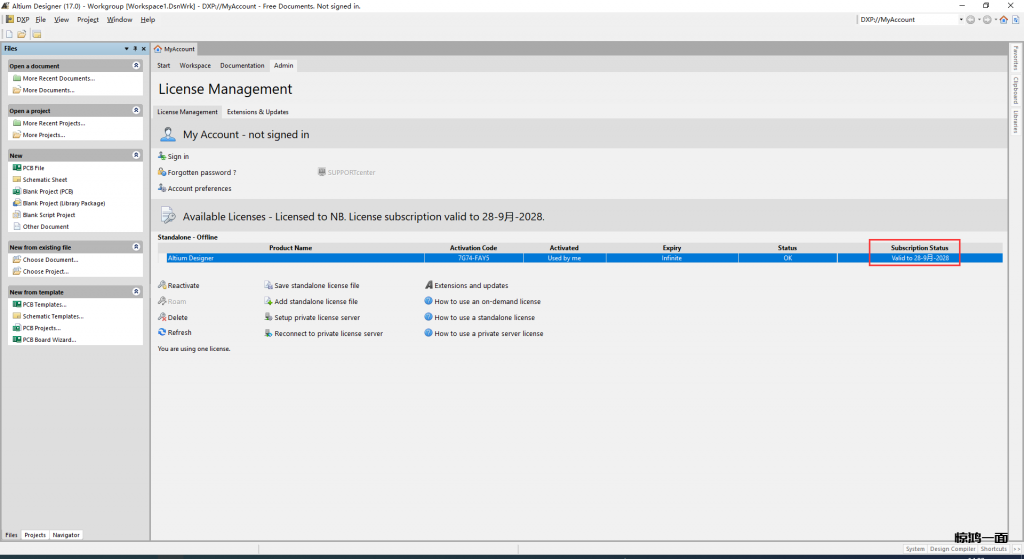Click the open folder toolbar icon

coord(21,33)
